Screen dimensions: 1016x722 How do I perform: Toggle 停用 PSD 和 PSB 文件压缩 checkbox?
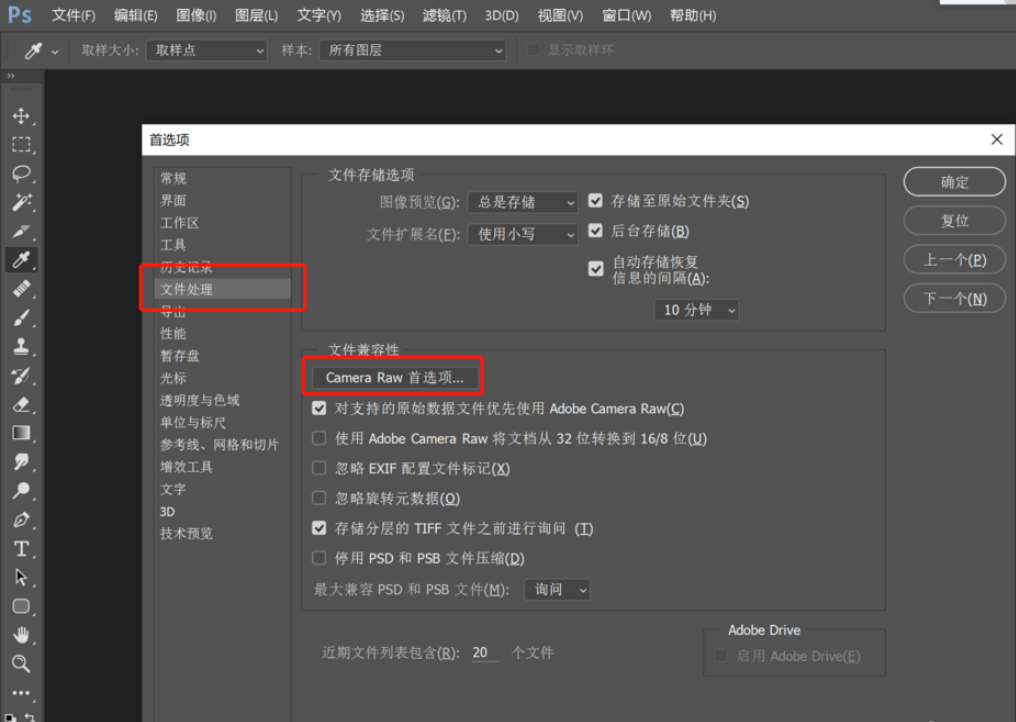[319, 558]
